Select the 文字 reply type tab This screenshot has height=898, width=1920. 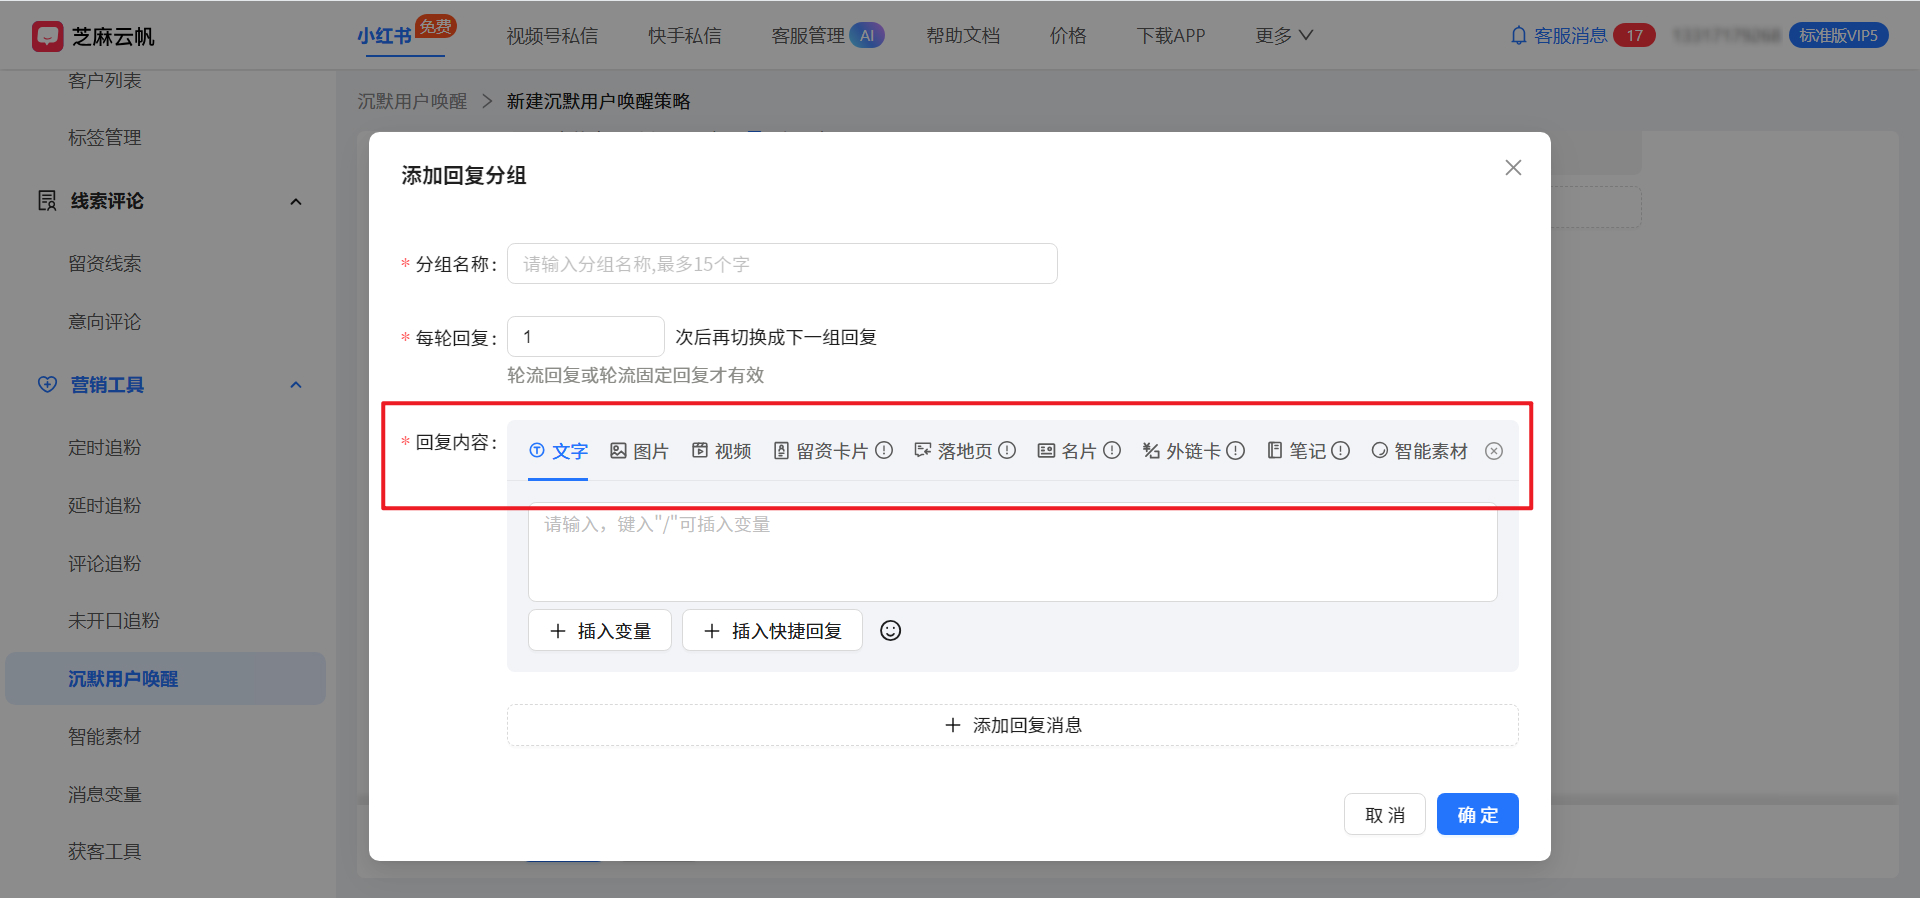[x=558, y=451]
